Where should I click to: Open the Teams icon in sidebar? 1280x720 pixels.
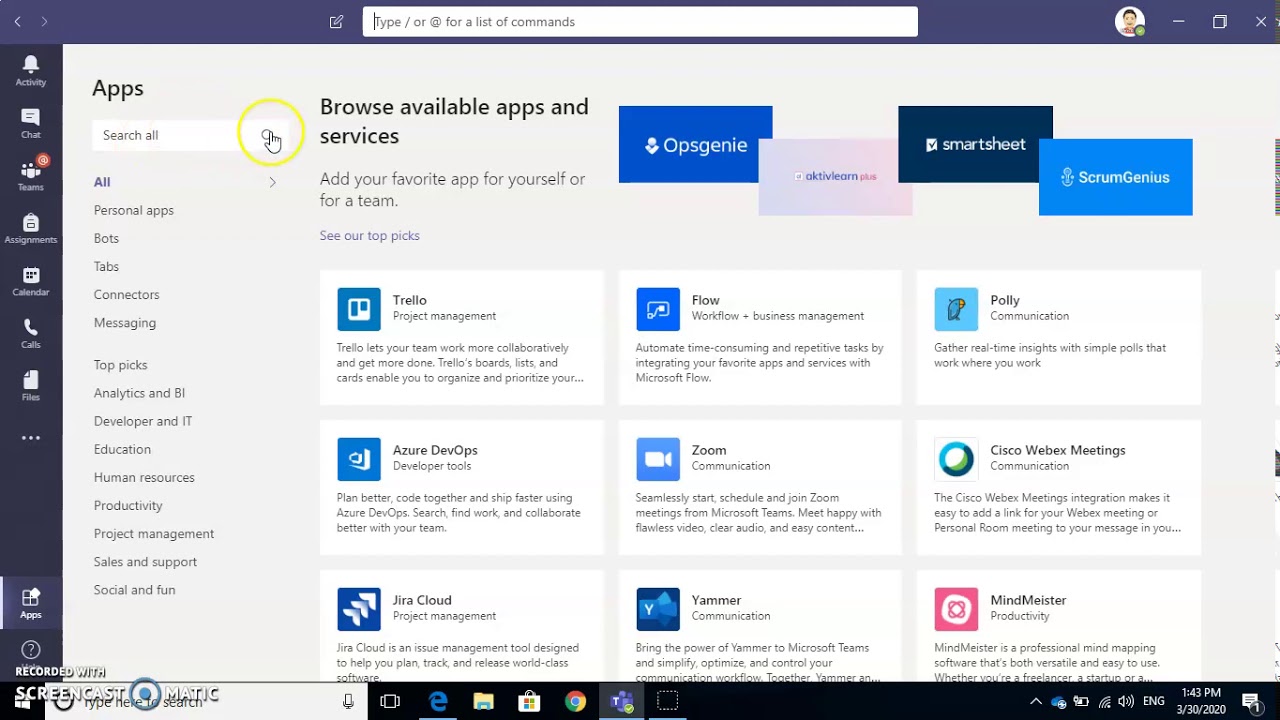coord(31,175)
